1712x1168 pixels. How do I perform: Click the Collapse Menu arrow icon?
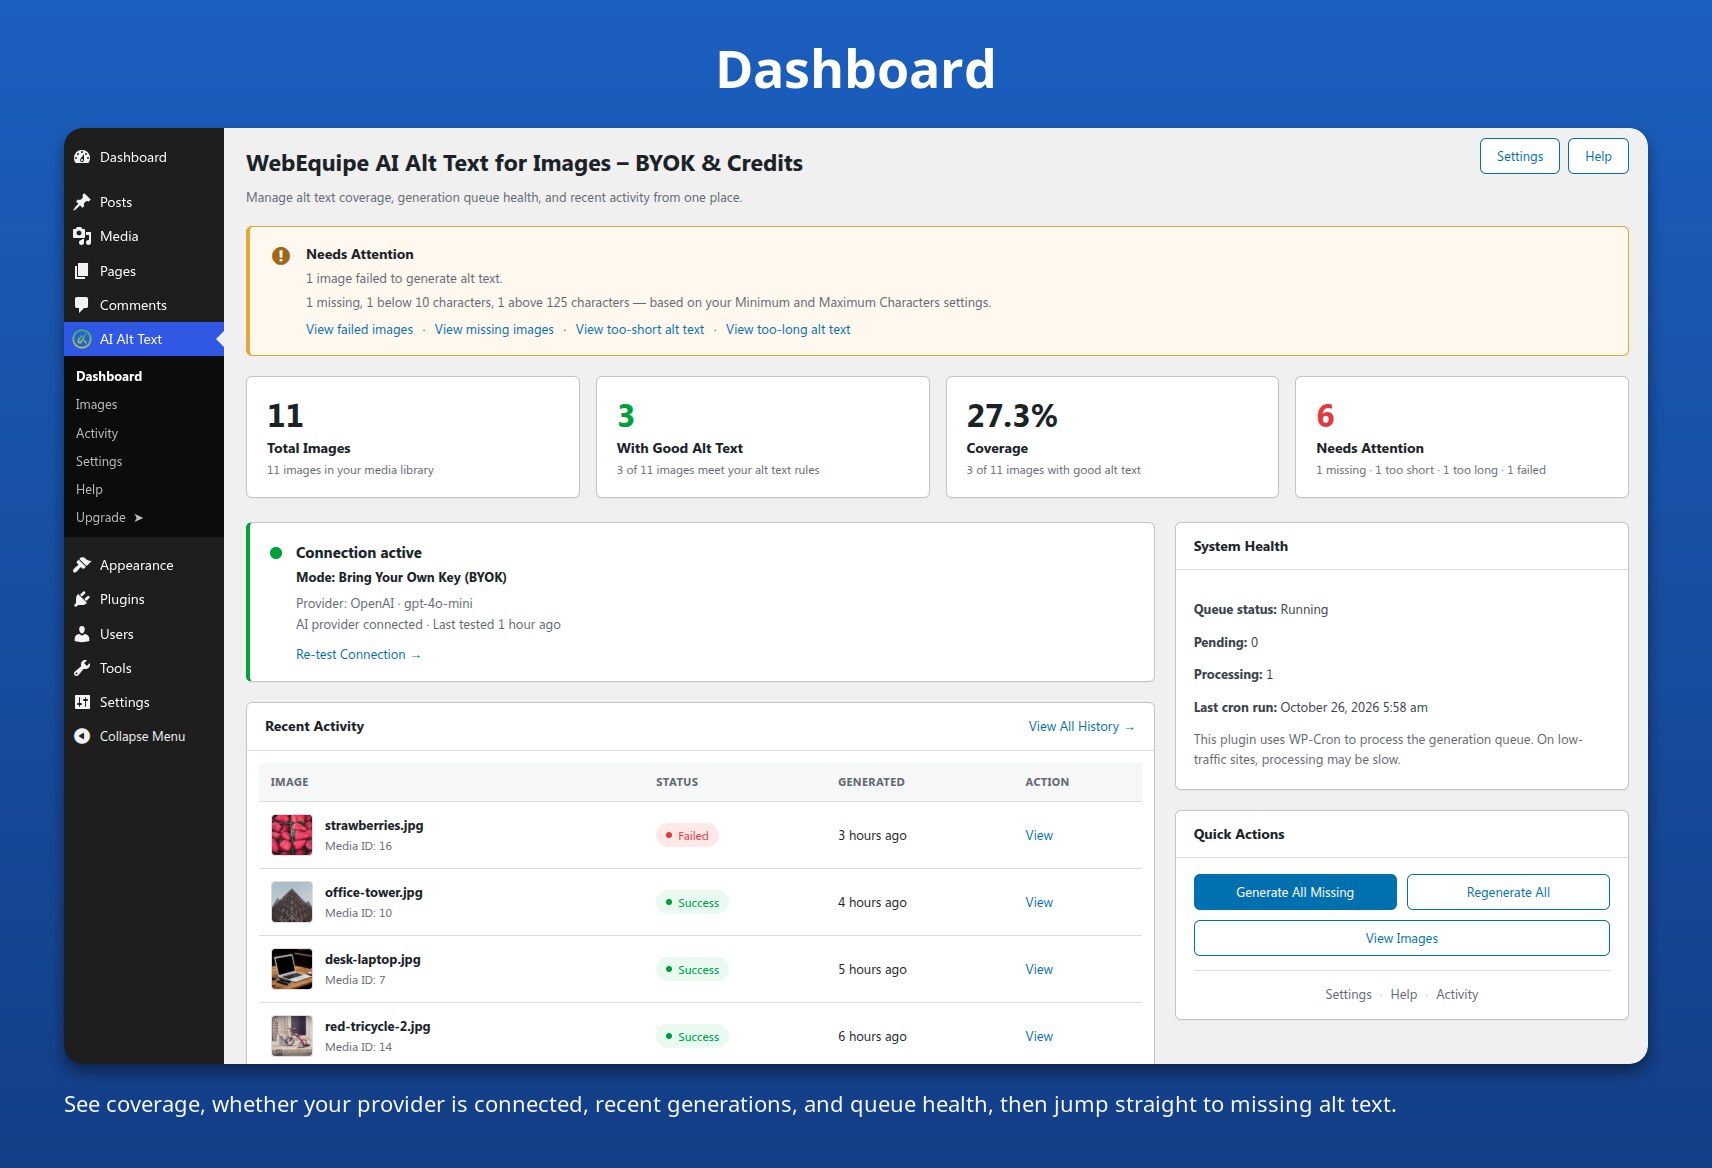[82, 736]
